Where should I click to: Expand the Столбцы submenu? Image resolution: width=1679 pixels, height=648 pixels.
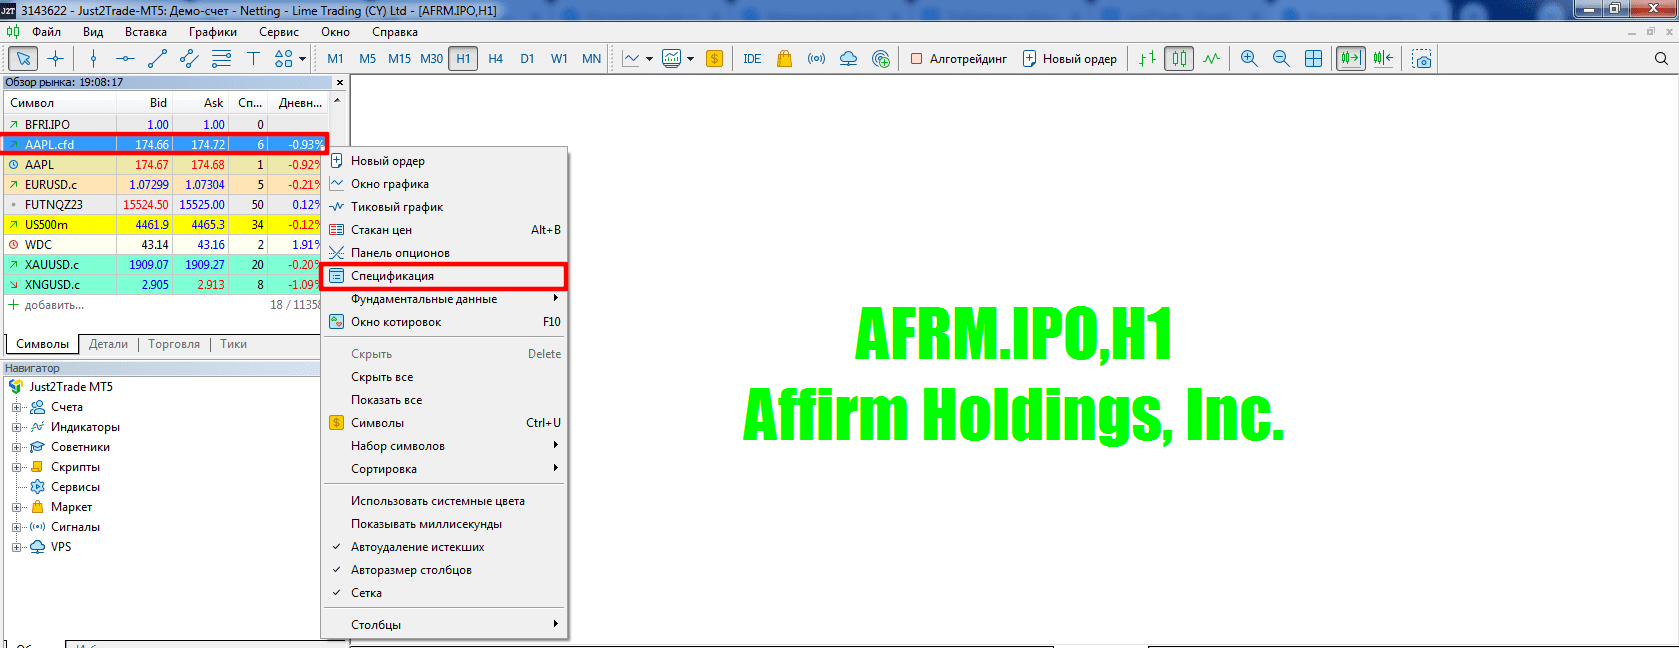click(444, 625)
